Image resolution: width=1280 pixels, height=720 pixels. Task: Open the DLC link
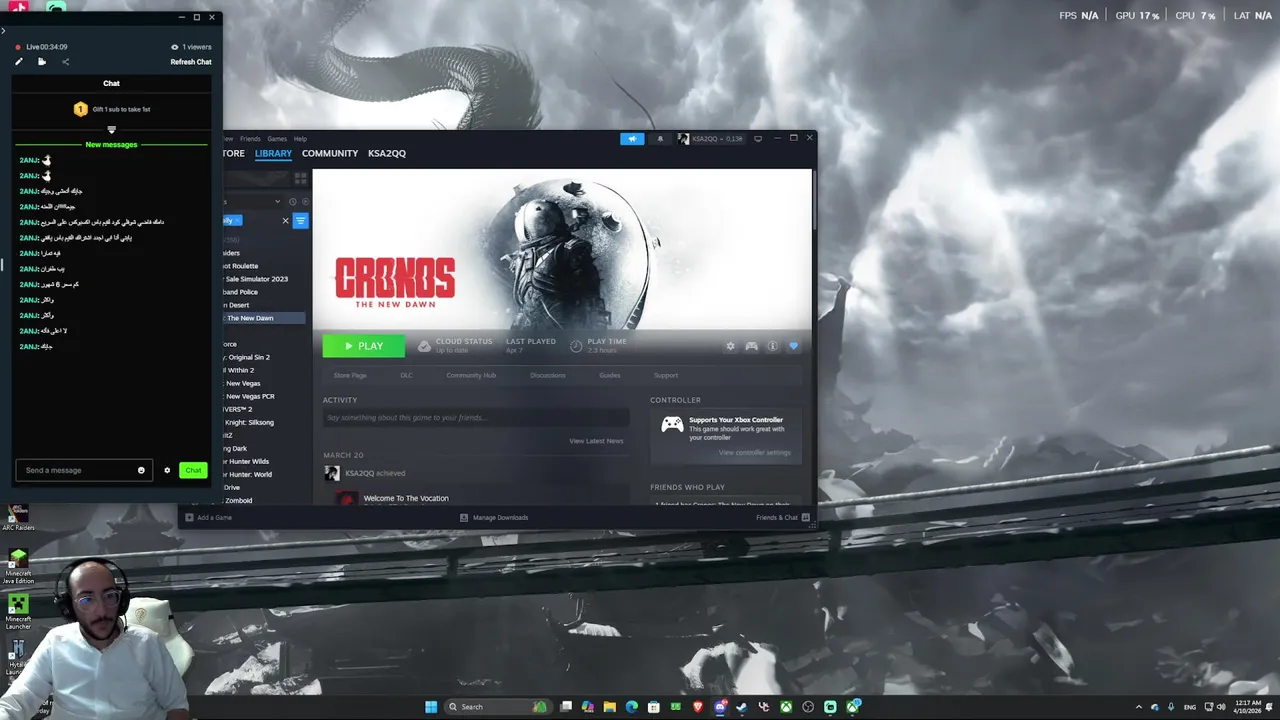coord(406,375)
